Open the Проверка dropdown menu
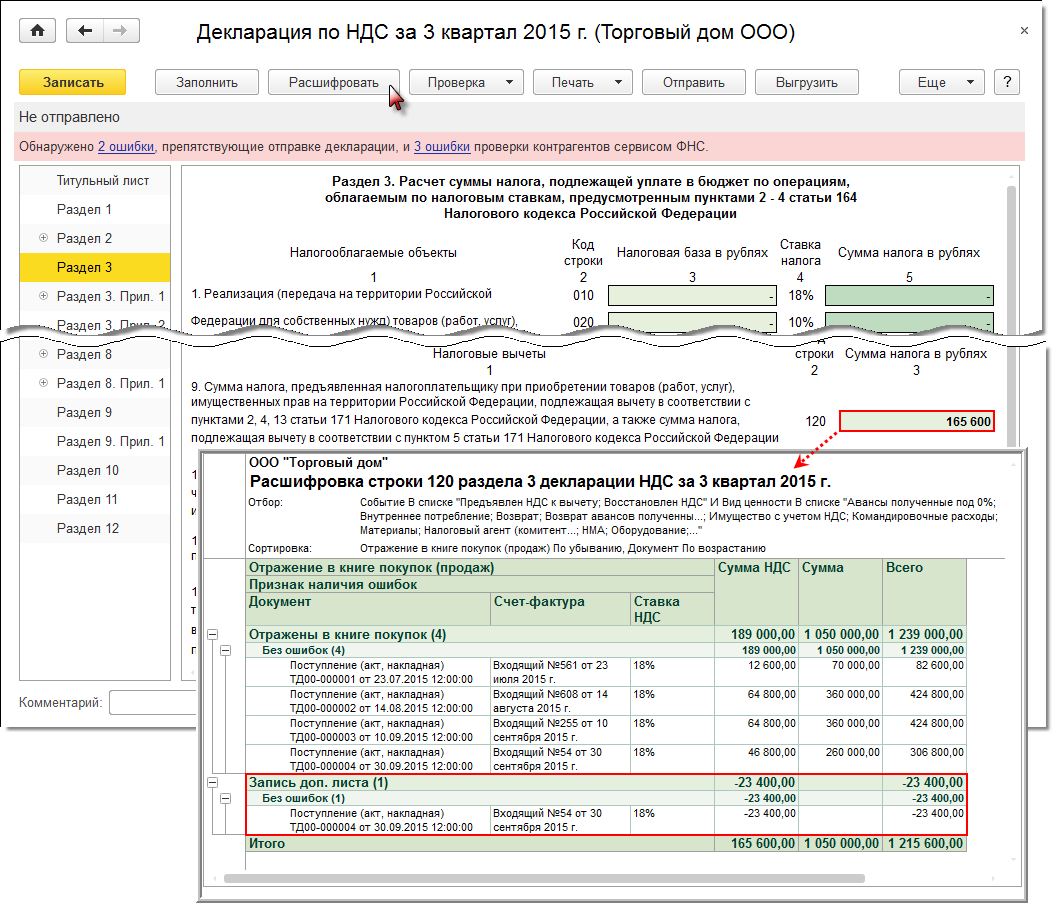The width and height of the screenshot is (1052, 904). [x=466, y=82]
